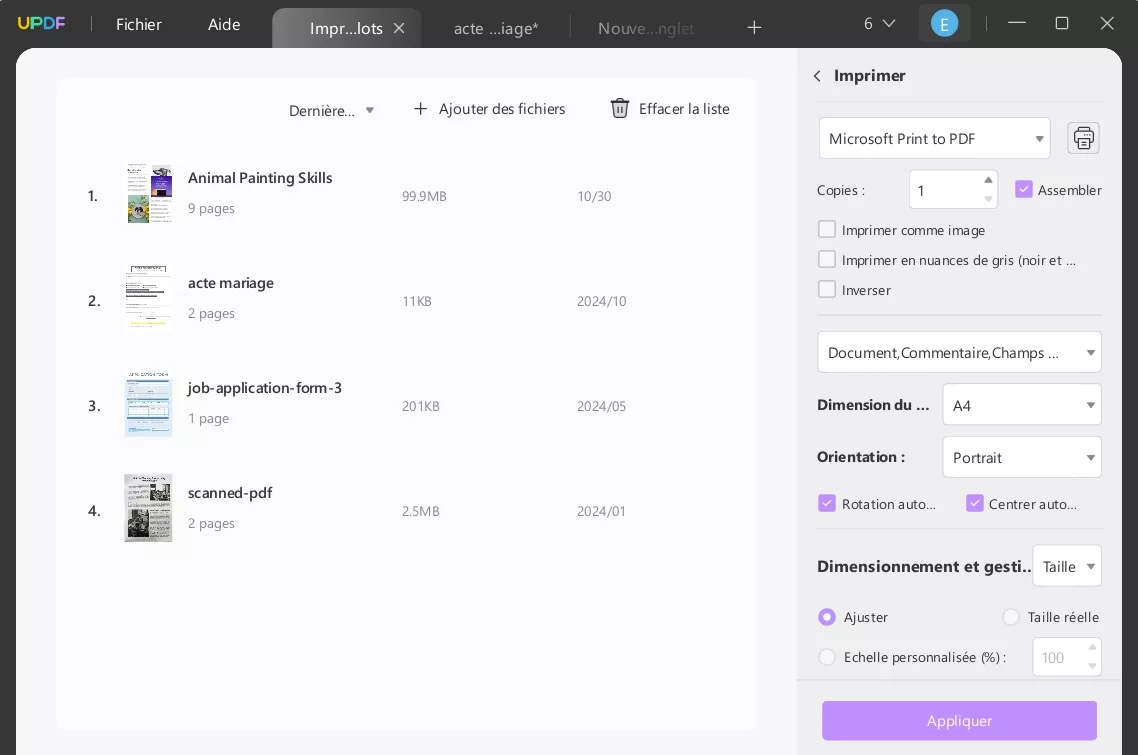Click the trash icon to clear list
This screenshot has width=1138, height=755.
[x=620, y=108]
